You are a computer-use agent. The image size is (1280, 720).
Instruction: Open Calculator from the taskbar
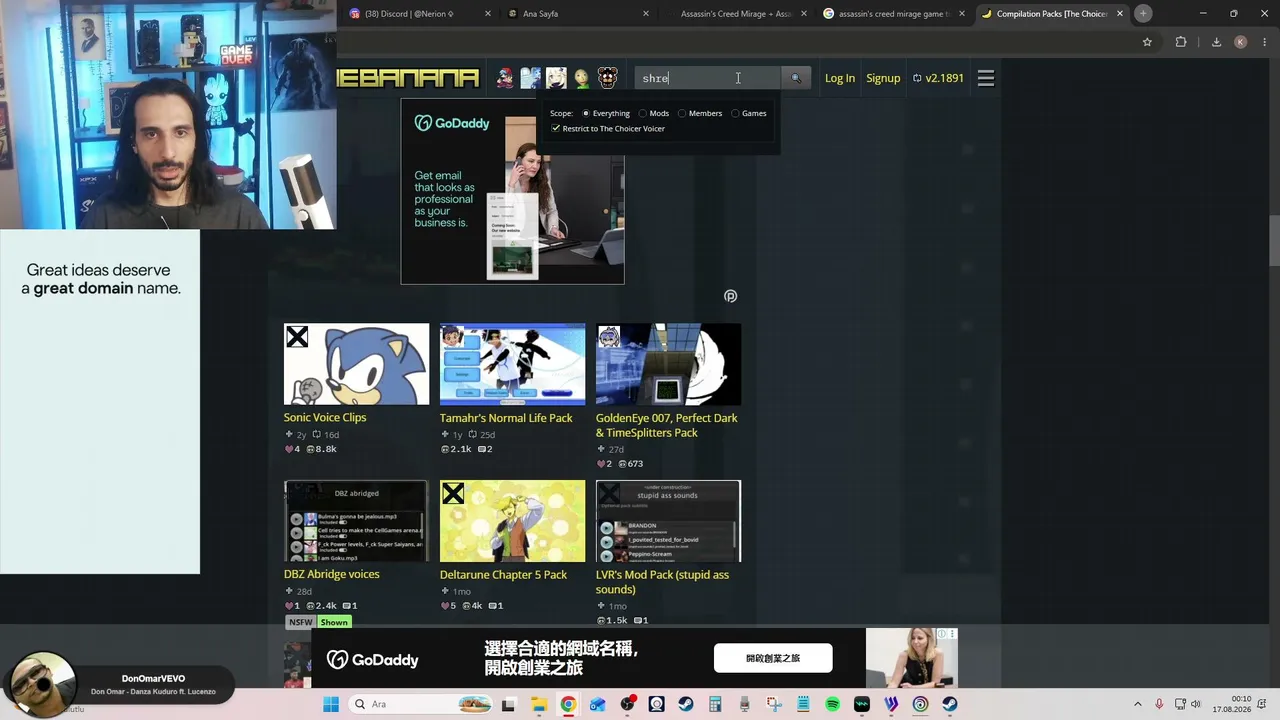(715, 704)
